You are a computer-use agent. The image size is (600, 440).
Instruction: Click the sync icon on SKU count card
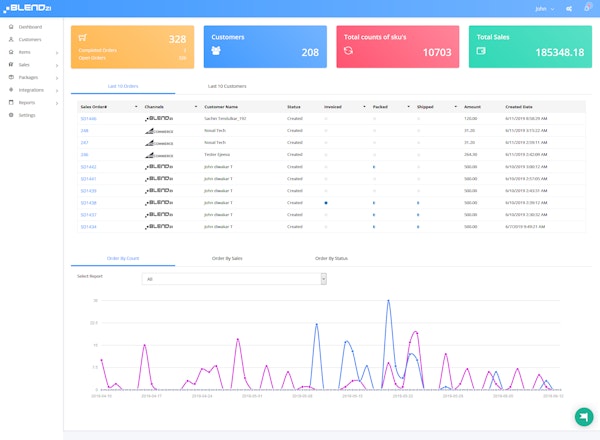pyautogui.click(x=348, y=50)
